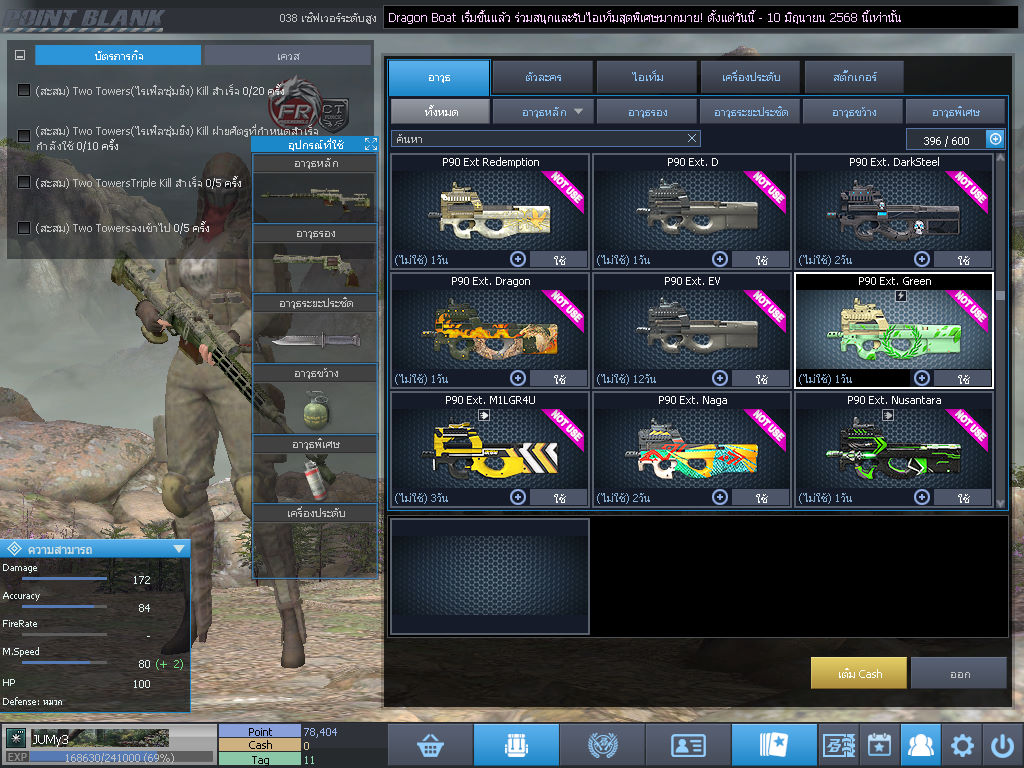1024x768 pixels.
Task: Click the Damage stat bar
Action: click(x=65, y=579)
